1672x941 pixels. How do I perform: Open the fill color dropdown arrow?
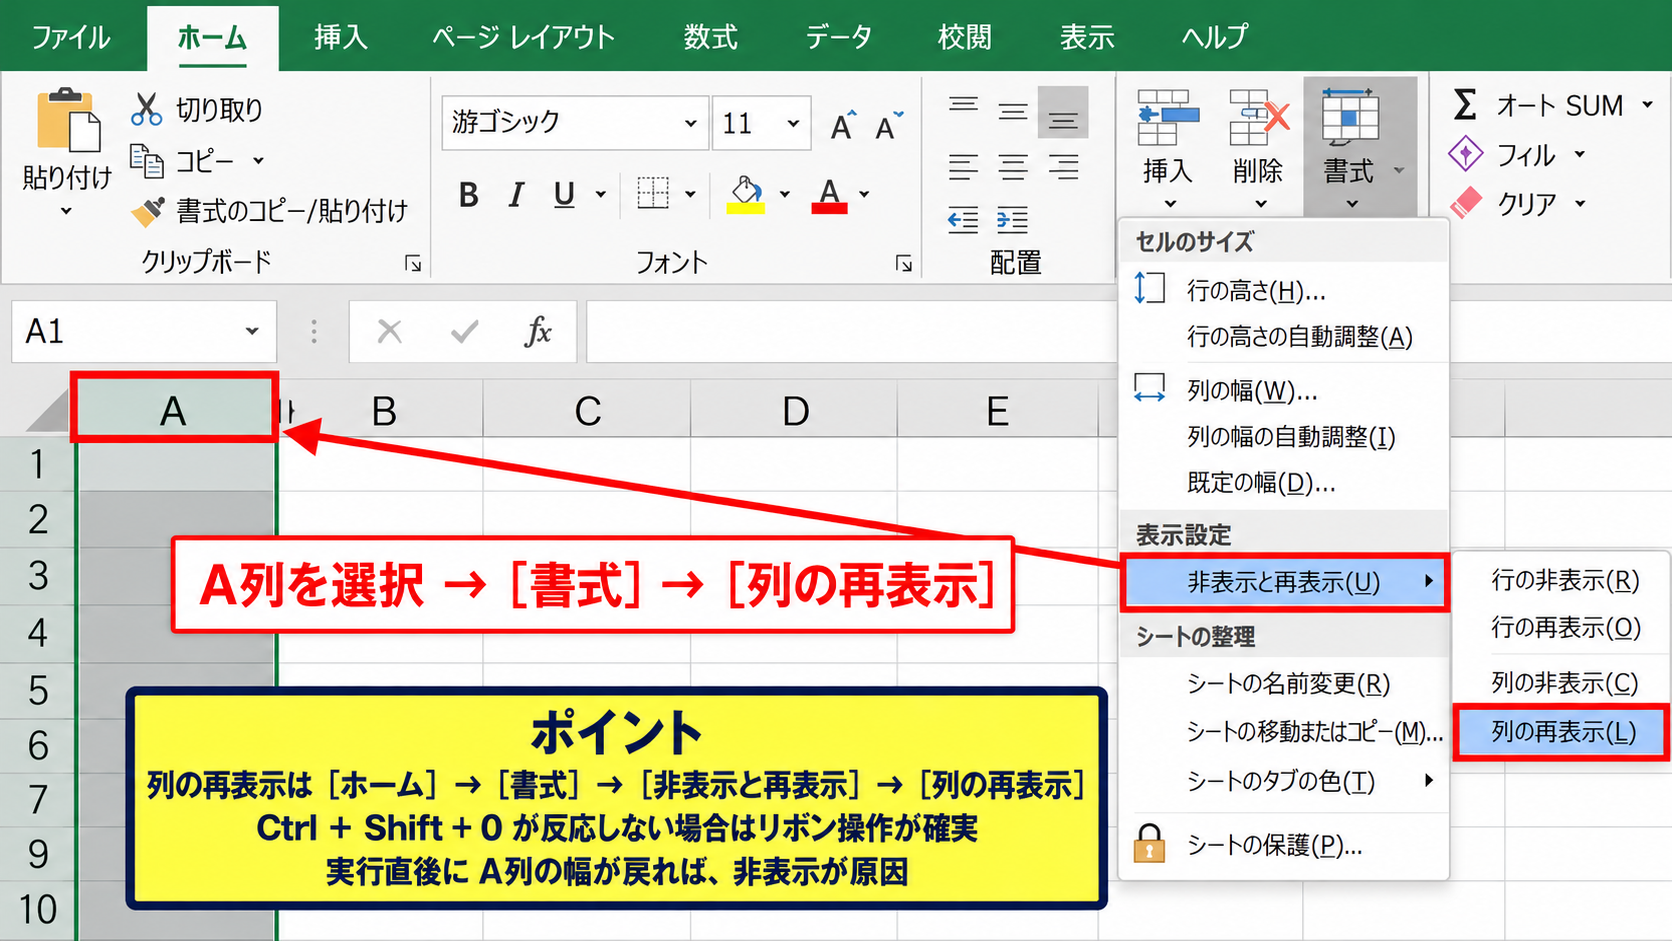(x=785, y=194)
